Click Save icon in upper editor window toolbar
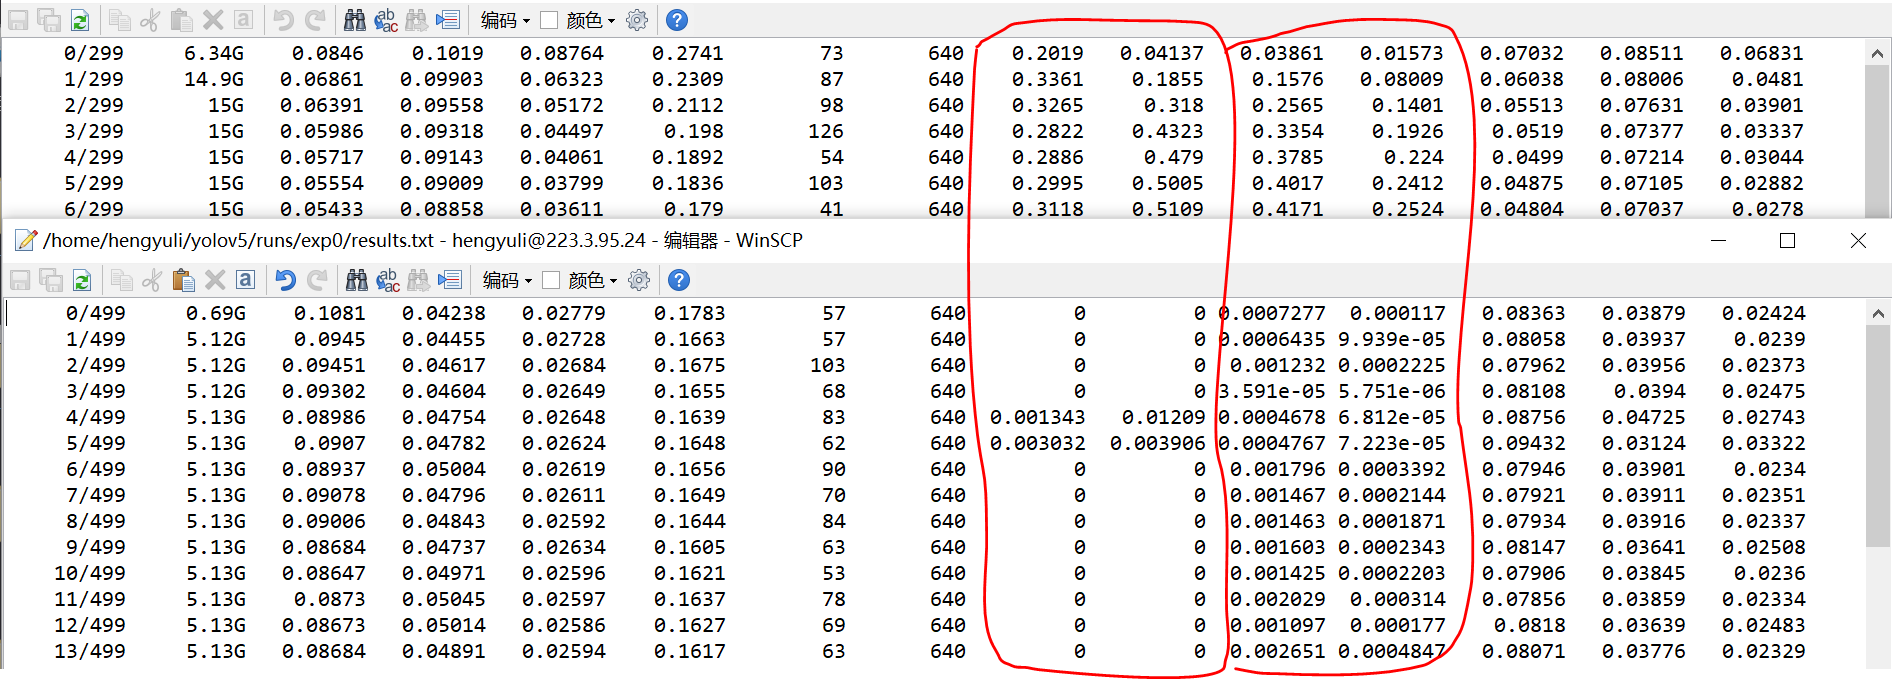 point(18,20)
